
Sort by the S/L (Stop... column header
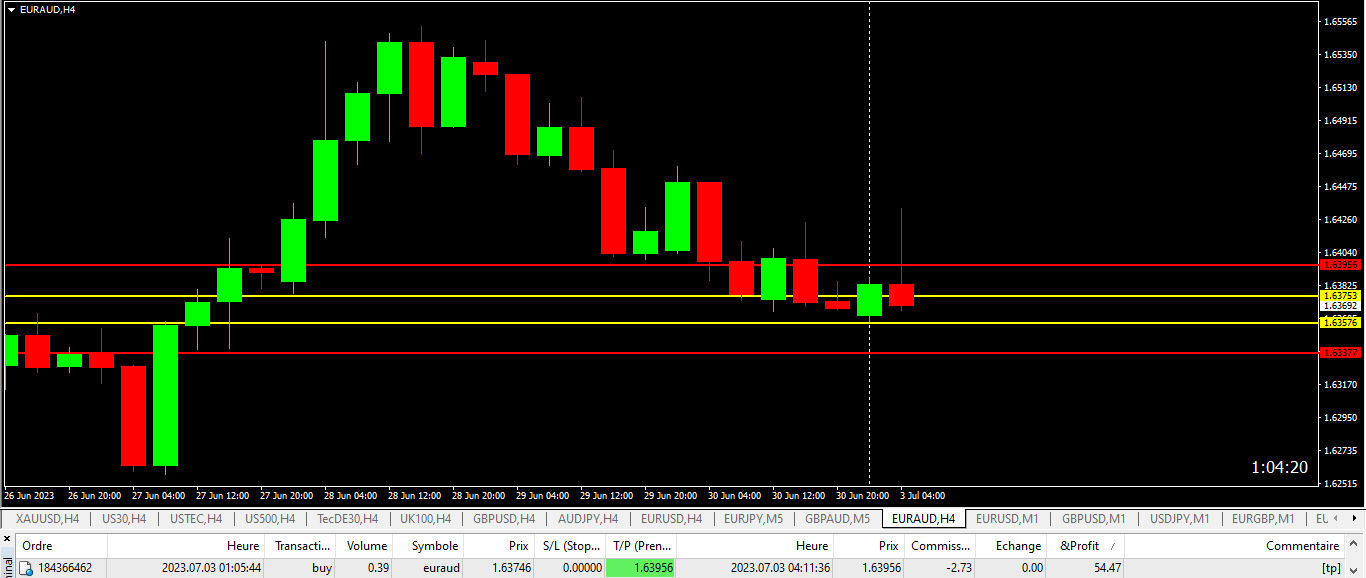[x=570, y=546]
